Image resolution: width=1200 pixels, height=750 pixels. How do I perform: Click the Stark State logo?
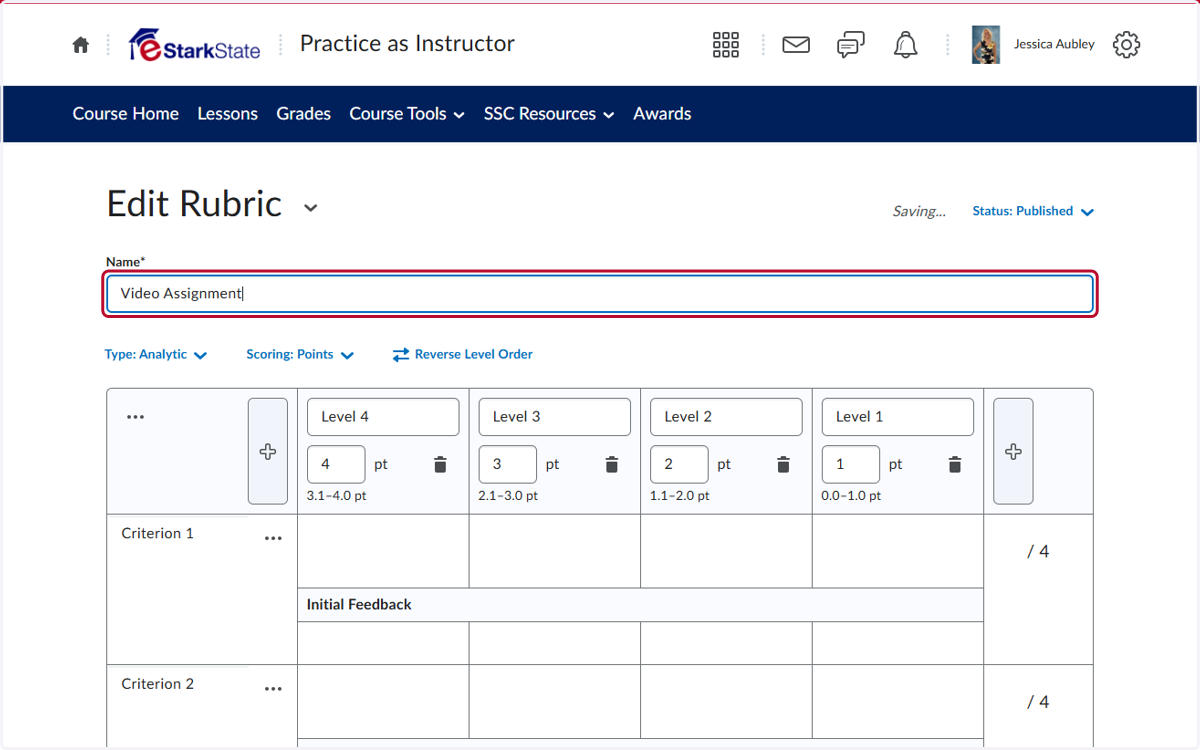click(195, 45)
